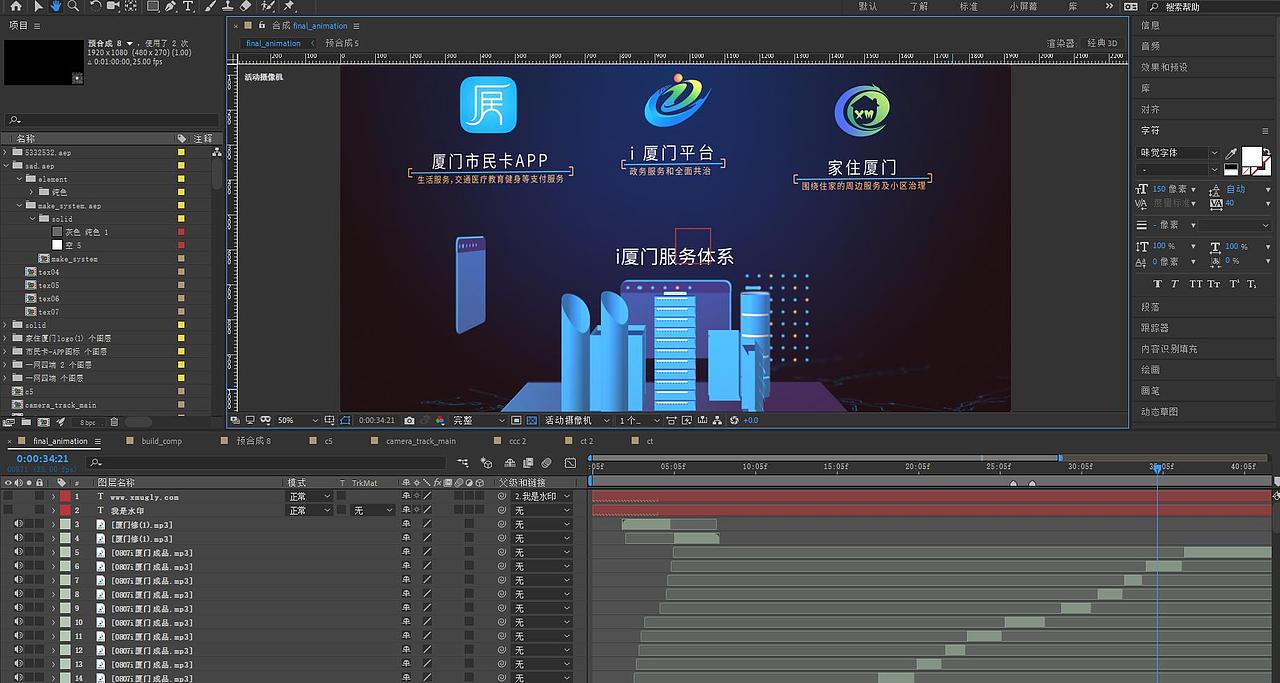
Task: Click the delete trash icon in Project panel
Action: 114,422
